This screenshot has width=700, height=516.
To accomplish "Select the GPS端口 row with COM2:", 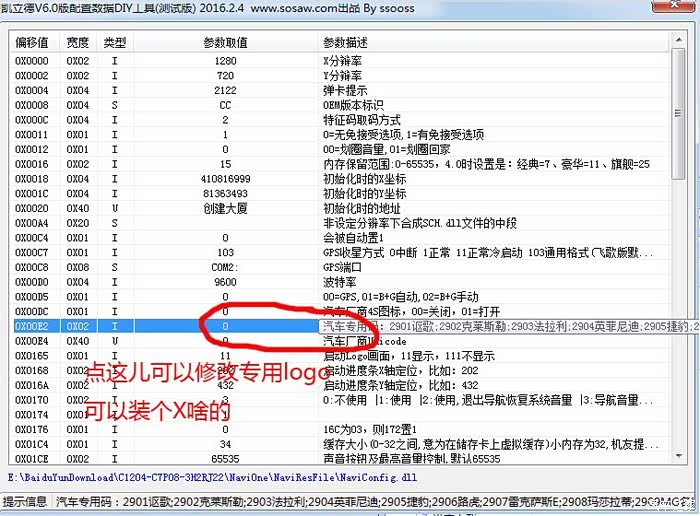I will tap(225, 267).
